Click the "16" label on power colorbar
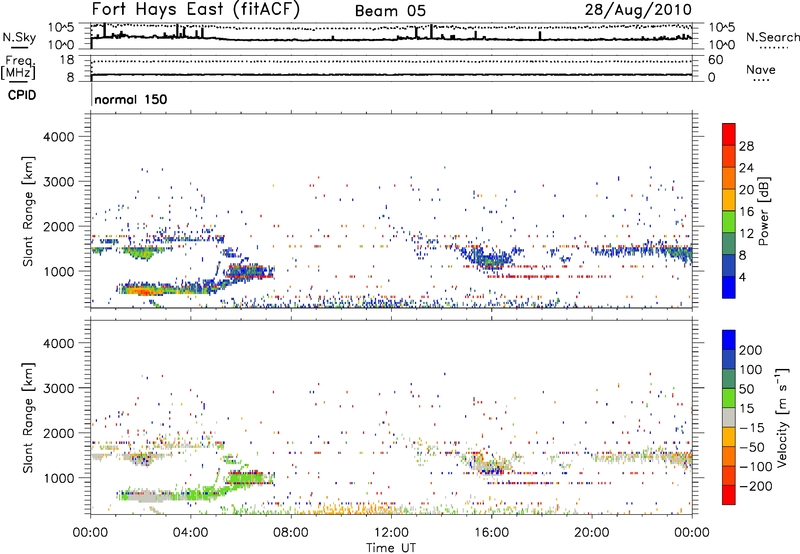 click(746, 212)
